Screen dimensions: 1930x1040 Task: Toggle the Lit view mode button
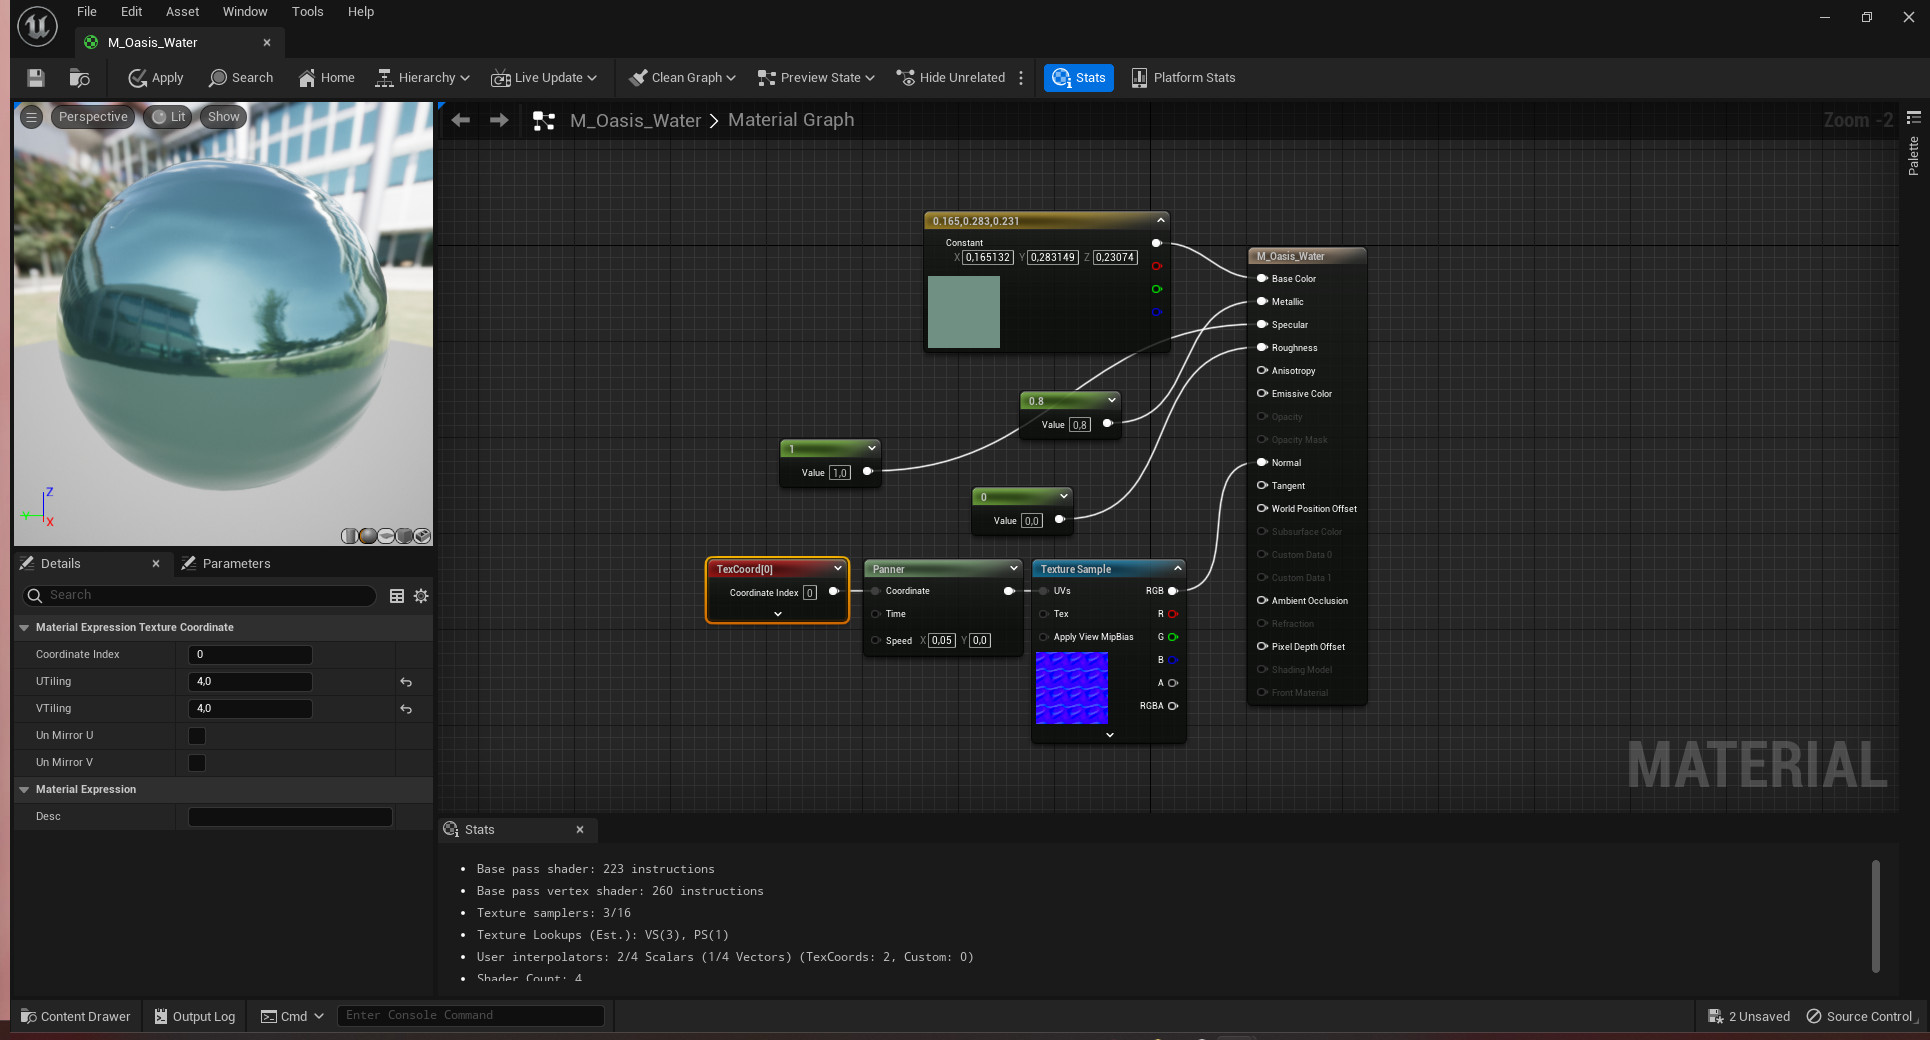[x=168, y=117]
